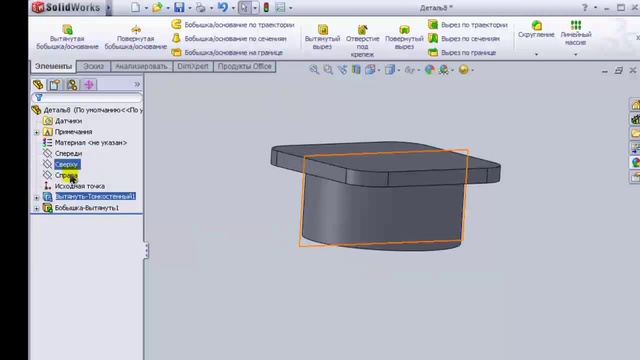The height and width of the screenshot is (360, 640).
Task: Expand the Примечания tree node
Action: (36, 132)
